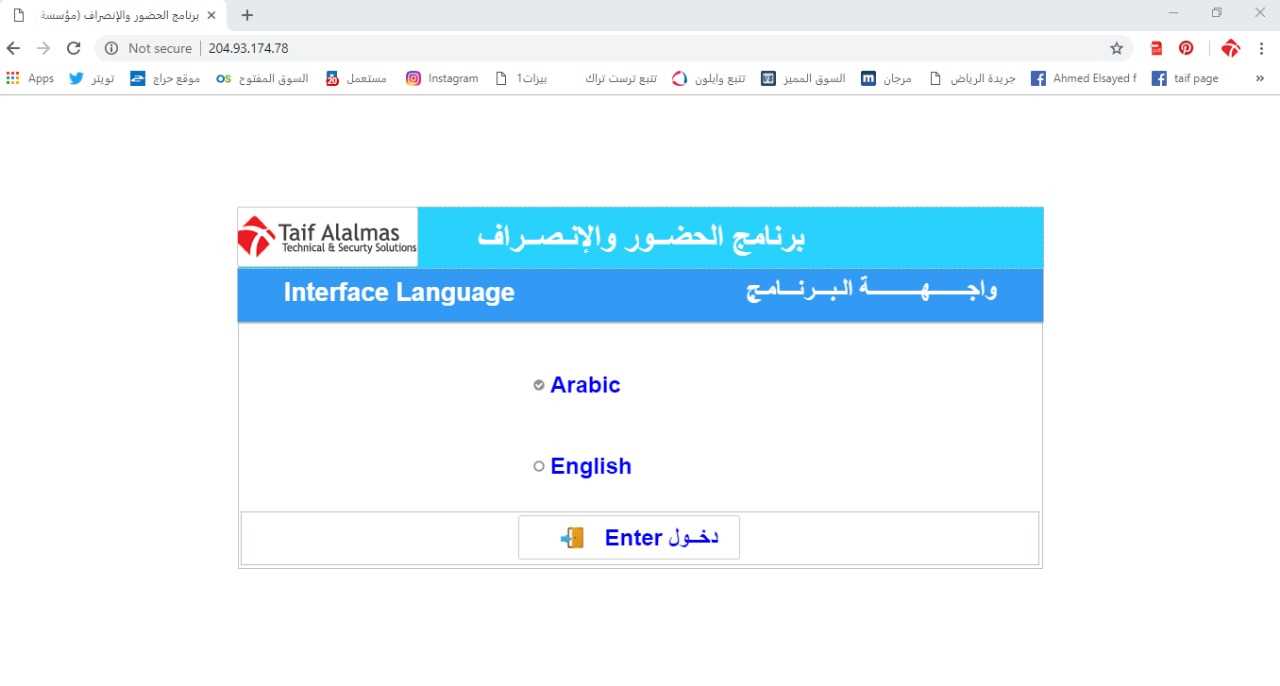The image size is (1280, 686).
Task: Select the English language radio button
Action: coord(539,466)
